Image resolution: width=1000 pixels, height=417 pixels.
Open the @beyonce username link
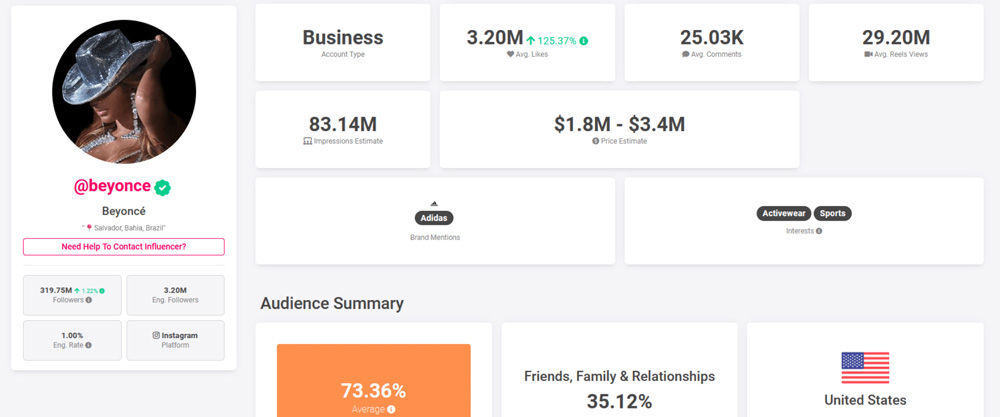[x=112, y=187]
